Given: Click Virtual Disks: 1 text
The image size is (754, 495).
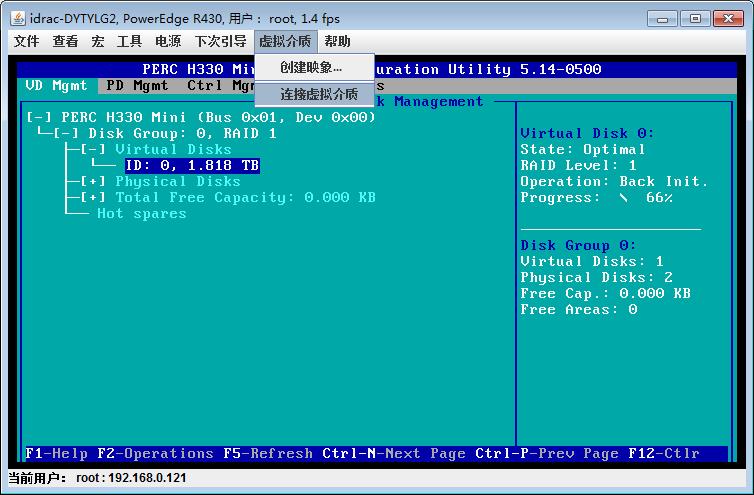Looking at the screenshot, I should [592, 262].
